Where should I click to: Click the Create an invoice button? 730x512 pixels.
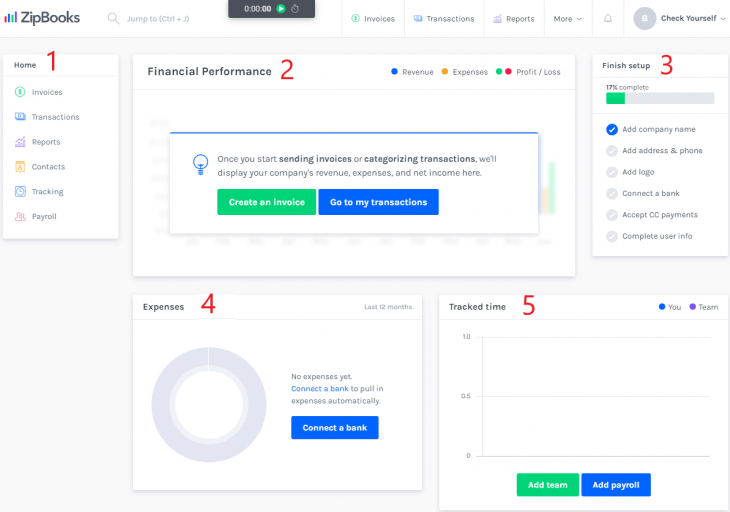pyautogui.click(x=266, y=202)
